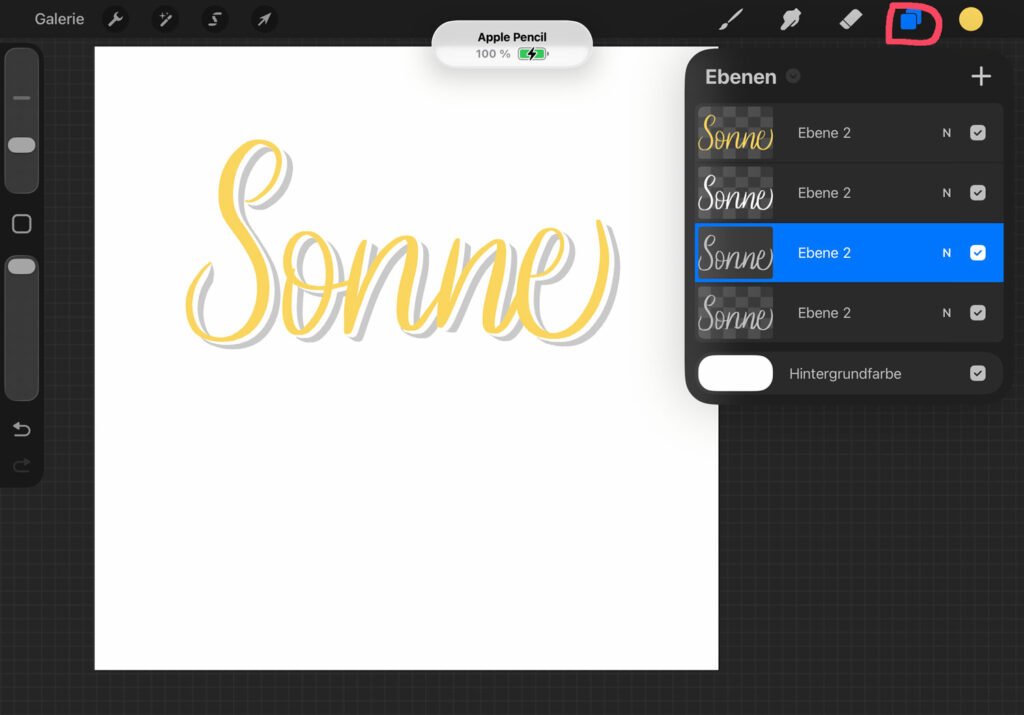Add a new layer with the plus icon

pyautogui.click(x=980, y=76)
